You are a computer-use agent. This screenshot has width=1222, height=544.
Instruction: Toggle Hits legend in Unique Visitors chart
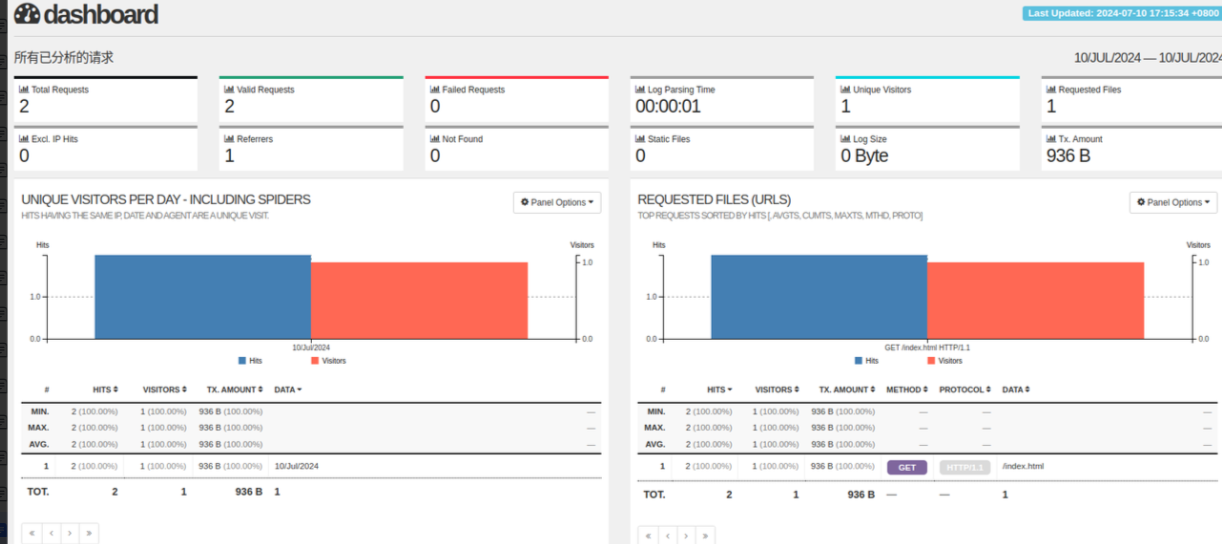pos(250,360)
